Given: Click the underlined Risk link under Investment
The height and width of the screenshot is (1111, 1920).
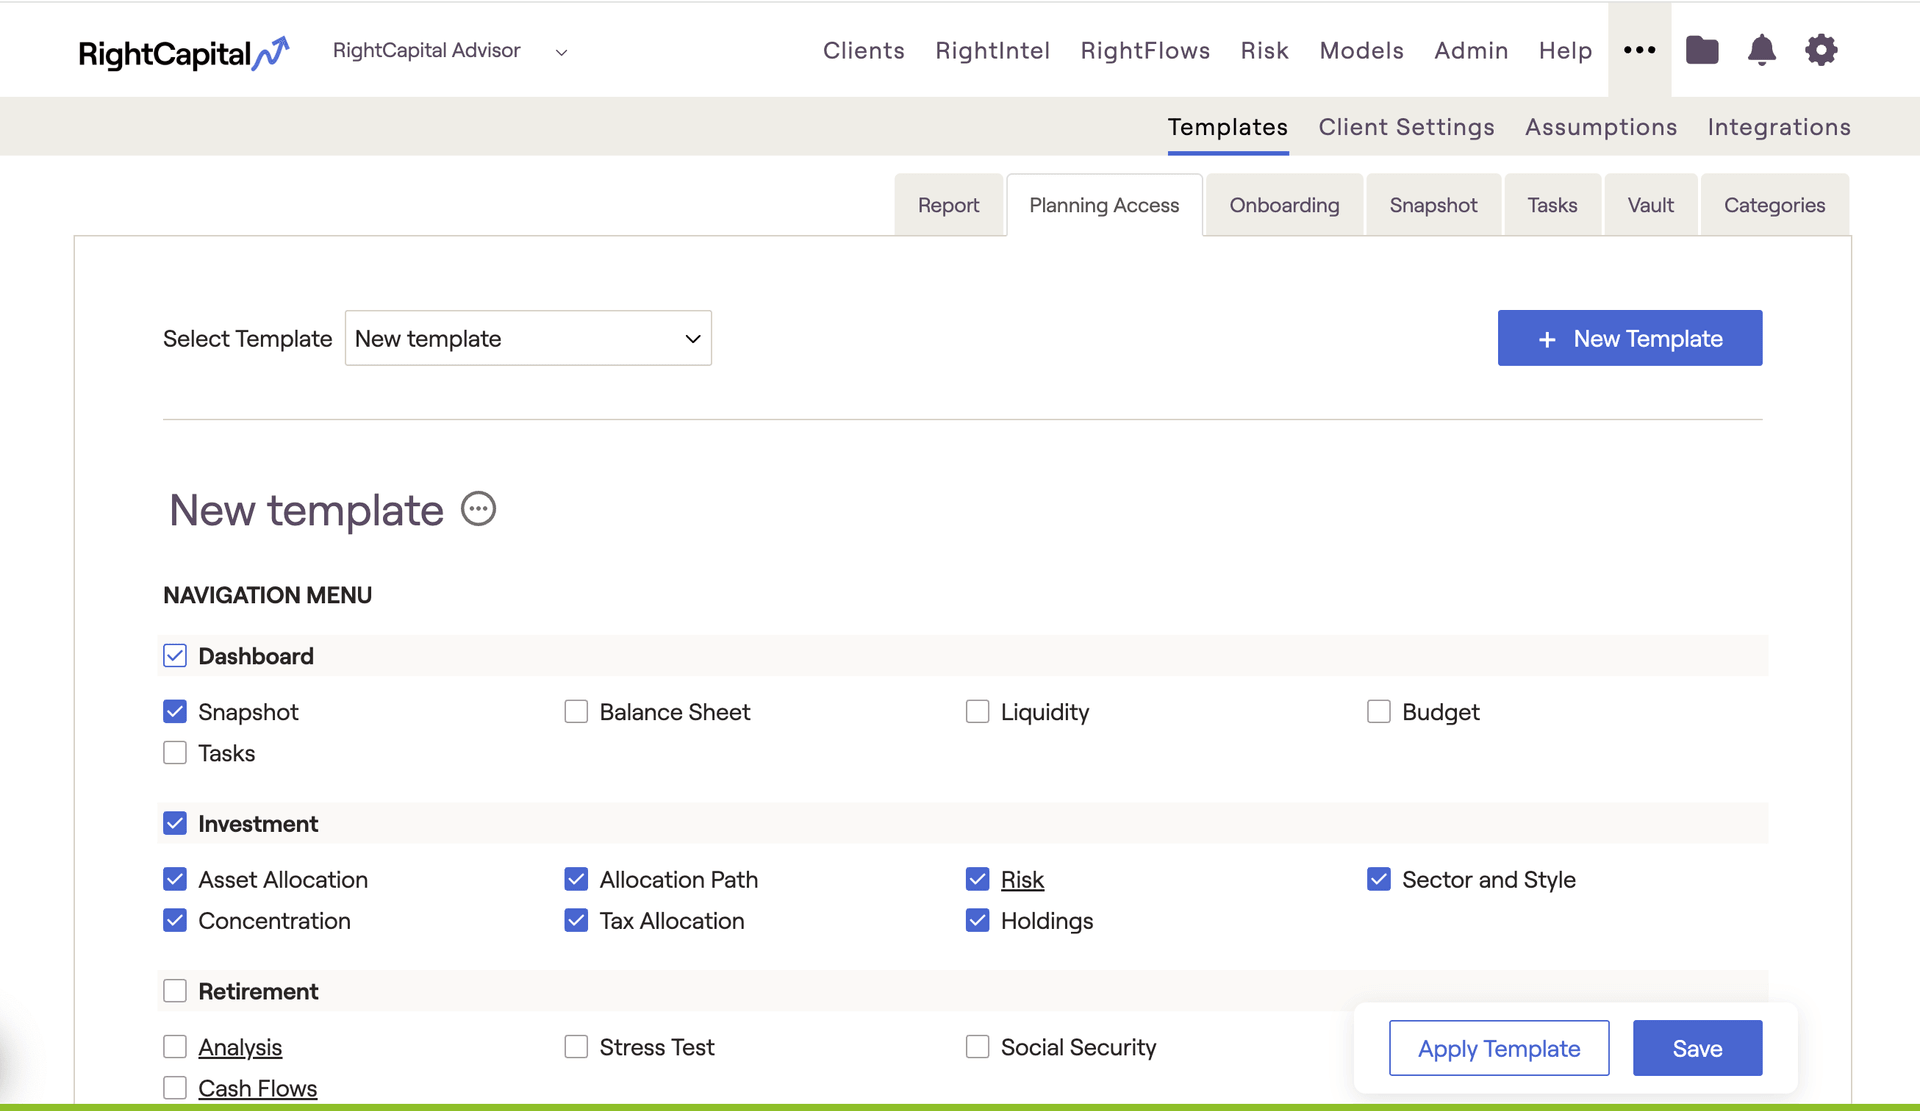Looking at the screenshot, I should pyautogui.click(x=1022, y=880).
